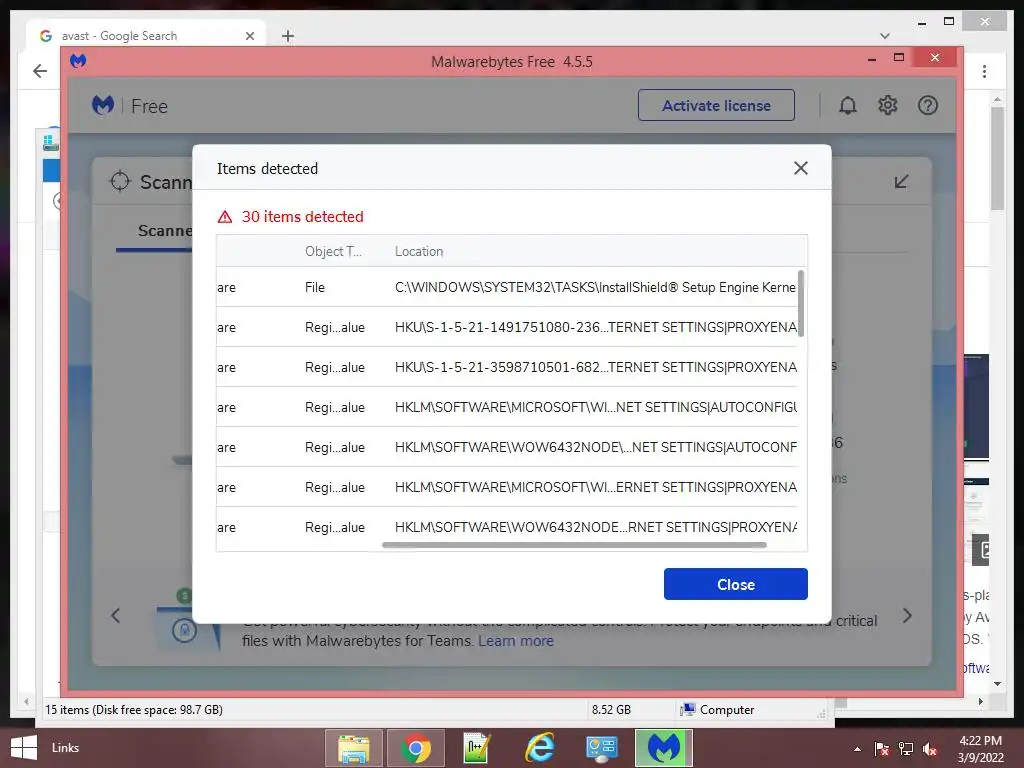Viewport: 1024px width, 768px height.
Task: Open Chrome three-dot menu
Action: coord(984,71)
